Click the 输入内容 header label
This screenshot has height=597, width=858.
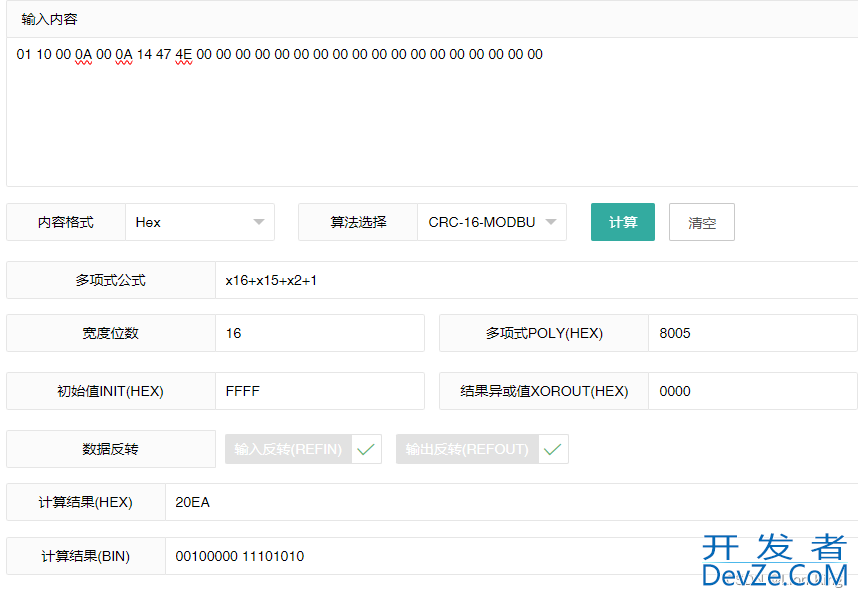(49, 19)
